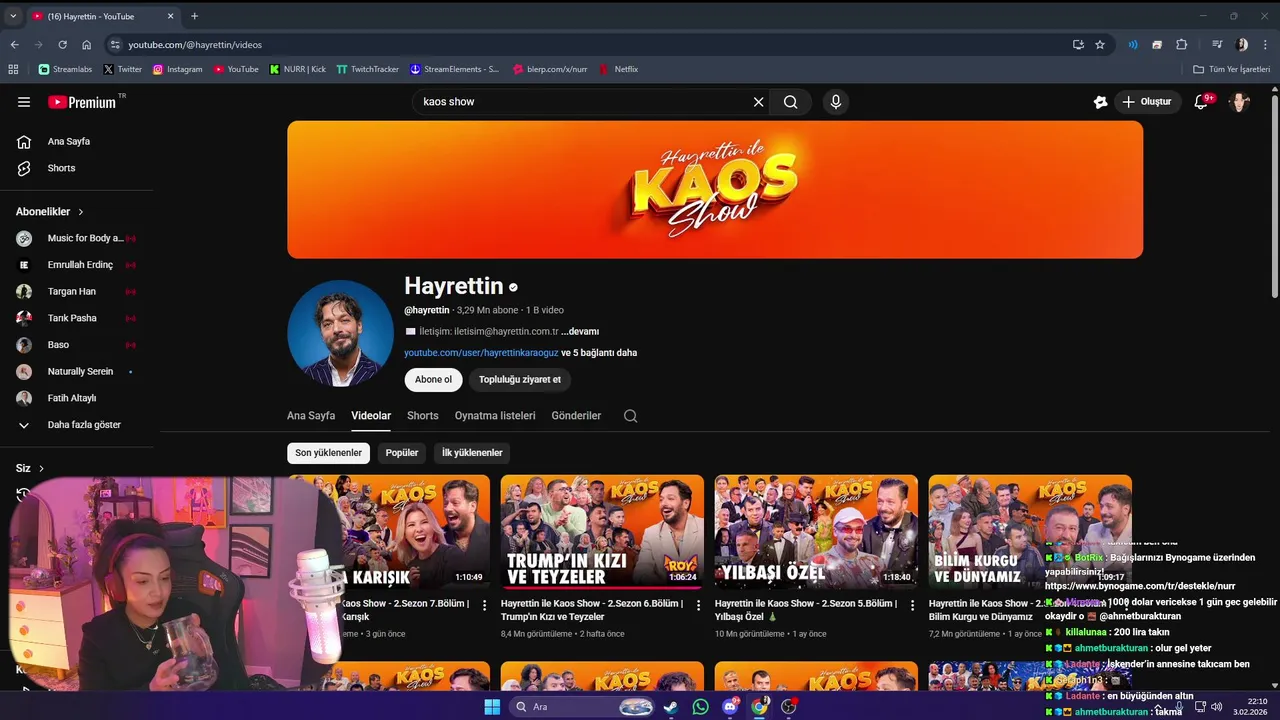Expand the Siz section chevron
Screen dimensions: 1280x720
[41, 468]
